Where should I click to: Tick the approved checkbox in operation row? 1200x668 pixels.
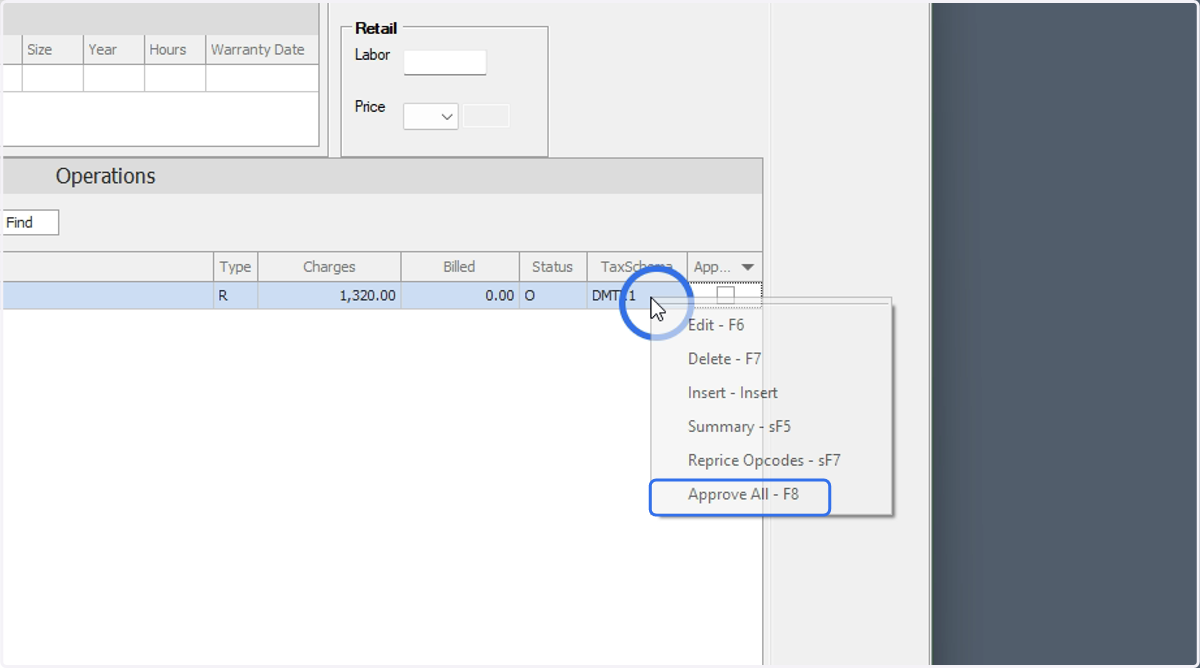click(725, 295)
